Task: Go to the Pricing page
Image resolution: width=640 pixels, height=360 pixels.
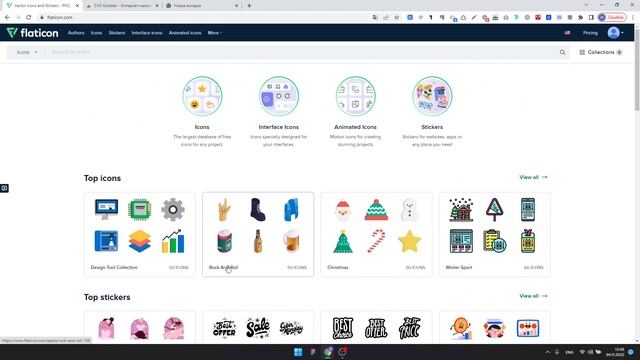Action: pyautogui.click(x=590, y=33)
